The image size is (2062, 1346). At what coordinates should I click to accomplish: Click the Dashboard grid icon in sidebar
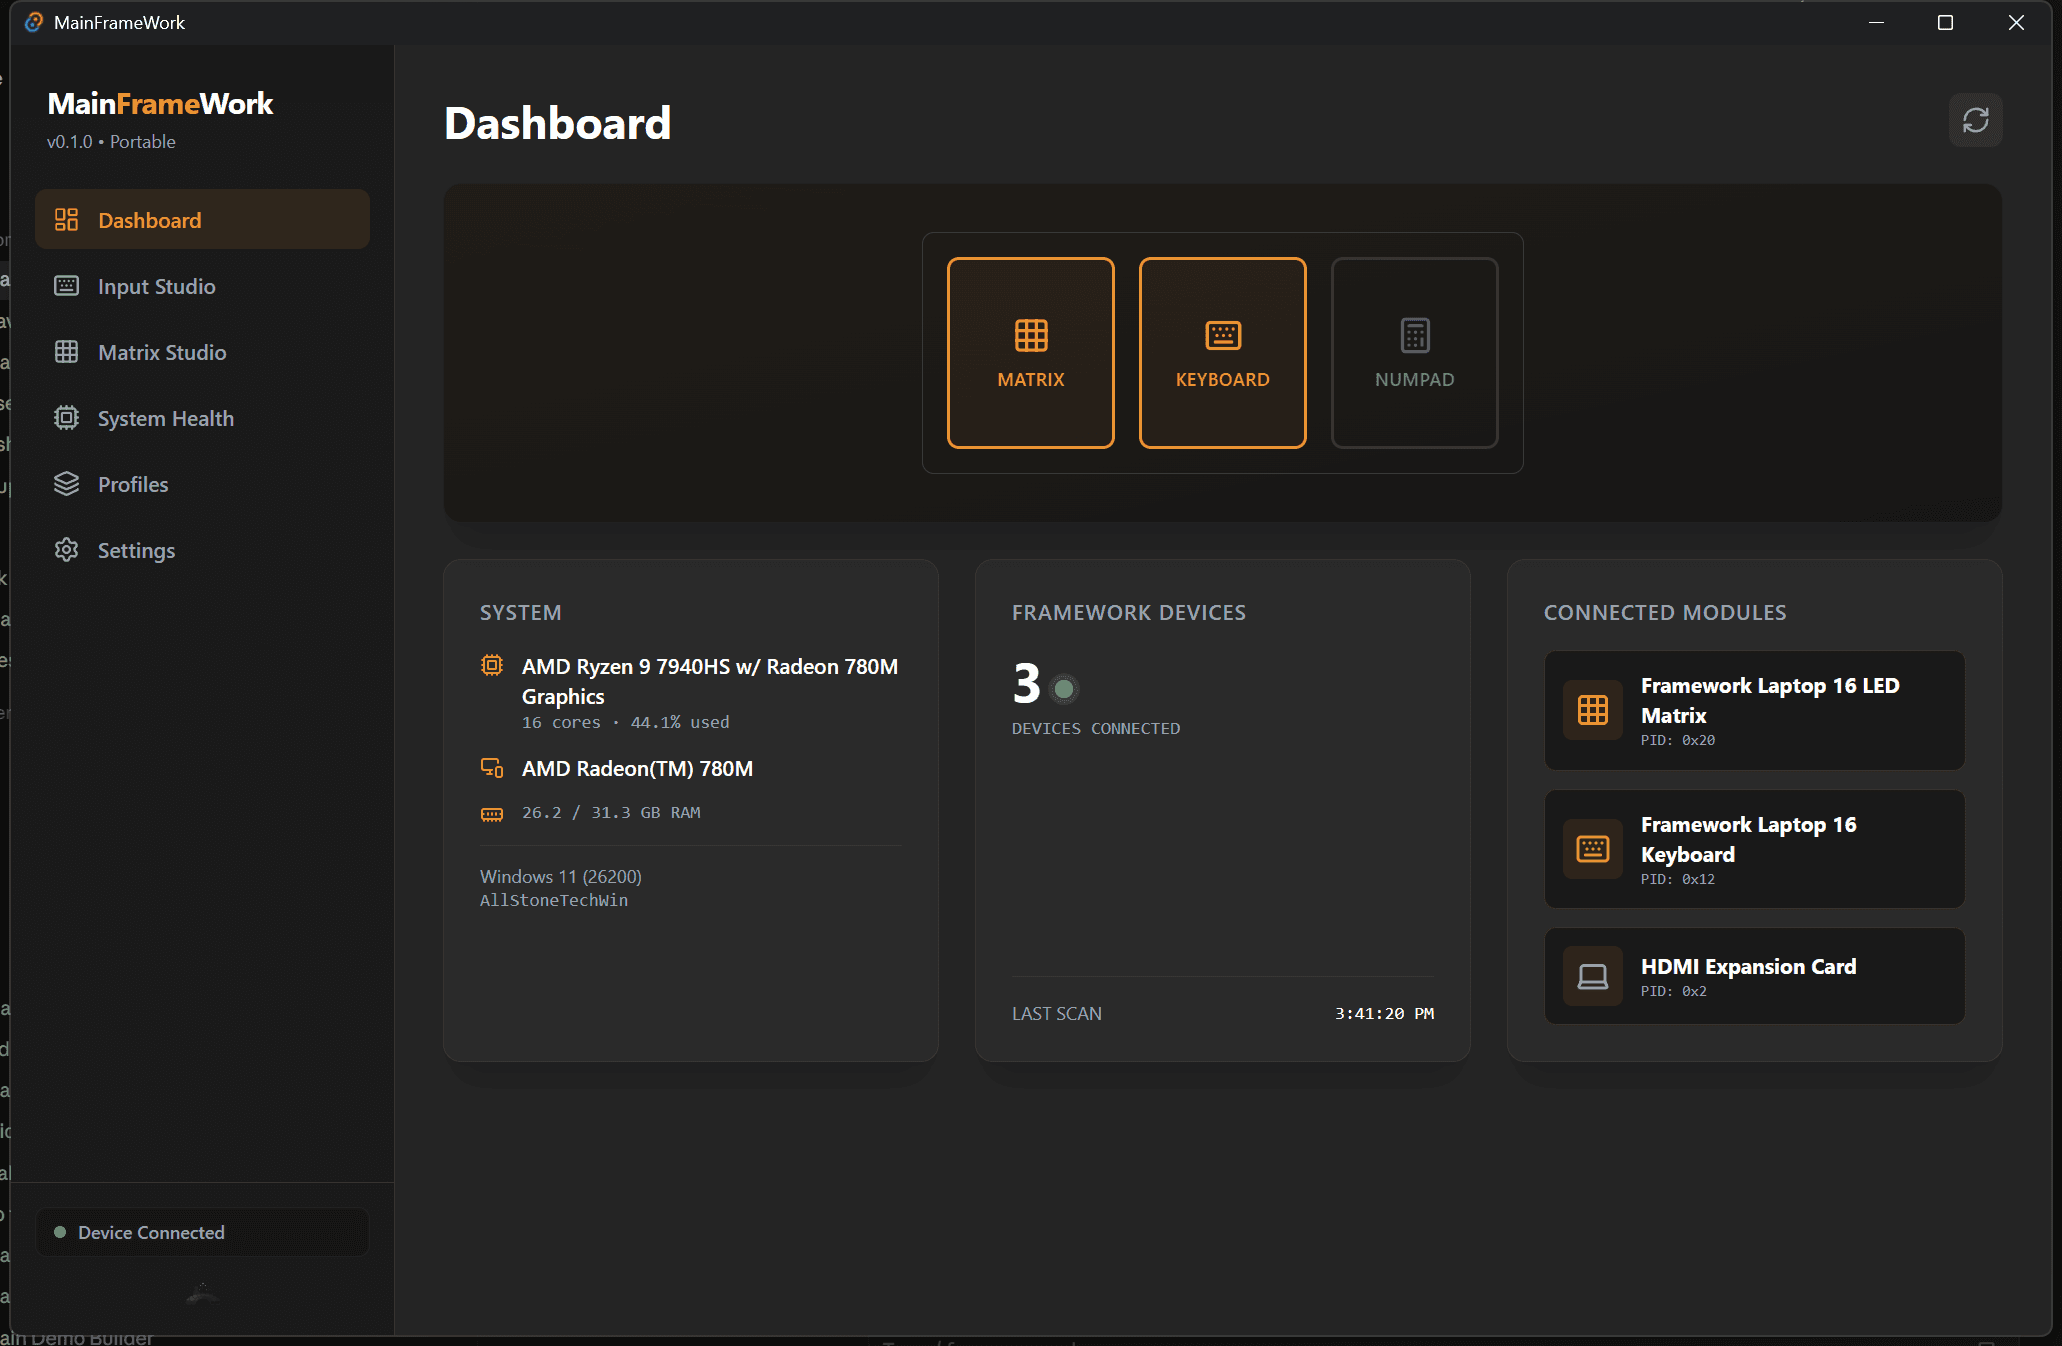coord(66,220)
